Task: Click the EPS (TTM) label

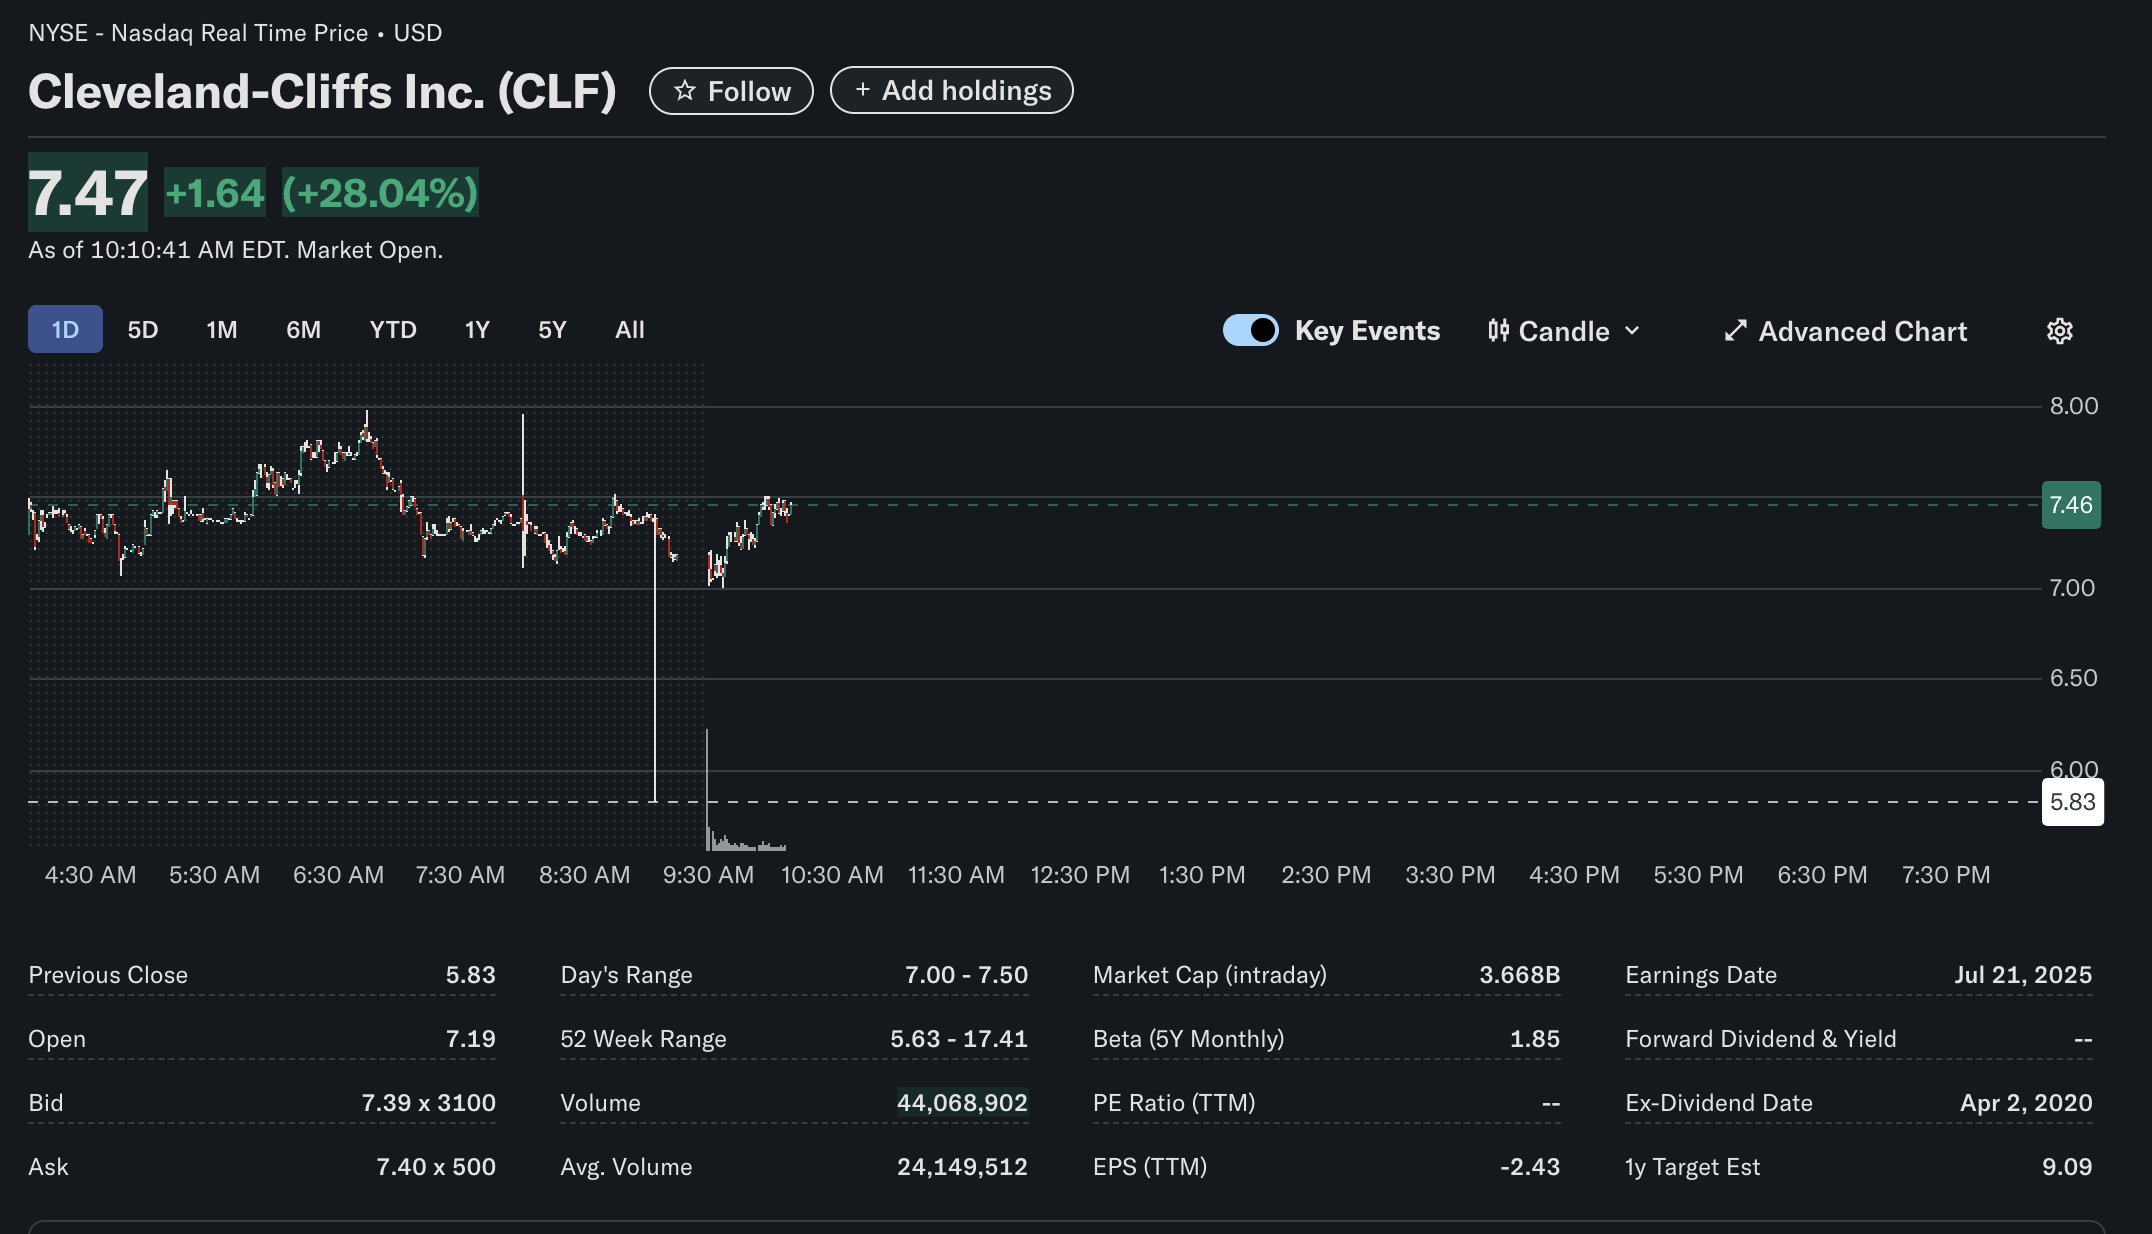Action: pos(1150,1167)
